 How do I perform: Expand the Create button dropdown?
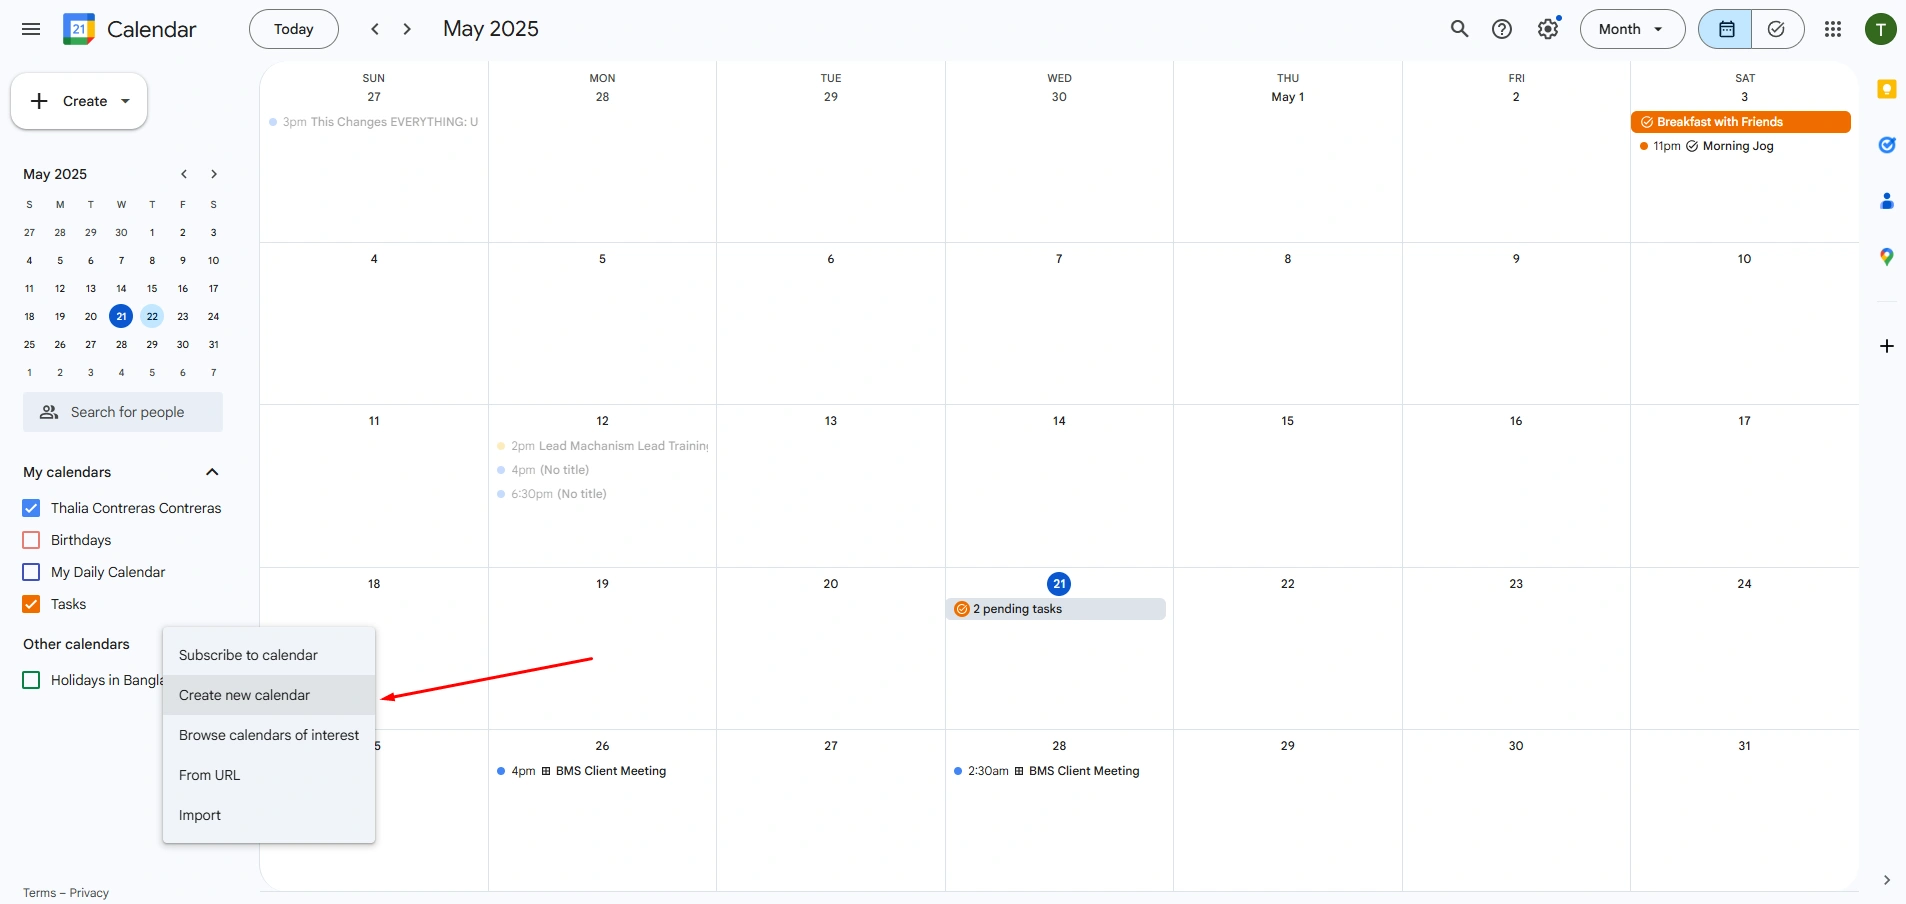coord(125,101)
